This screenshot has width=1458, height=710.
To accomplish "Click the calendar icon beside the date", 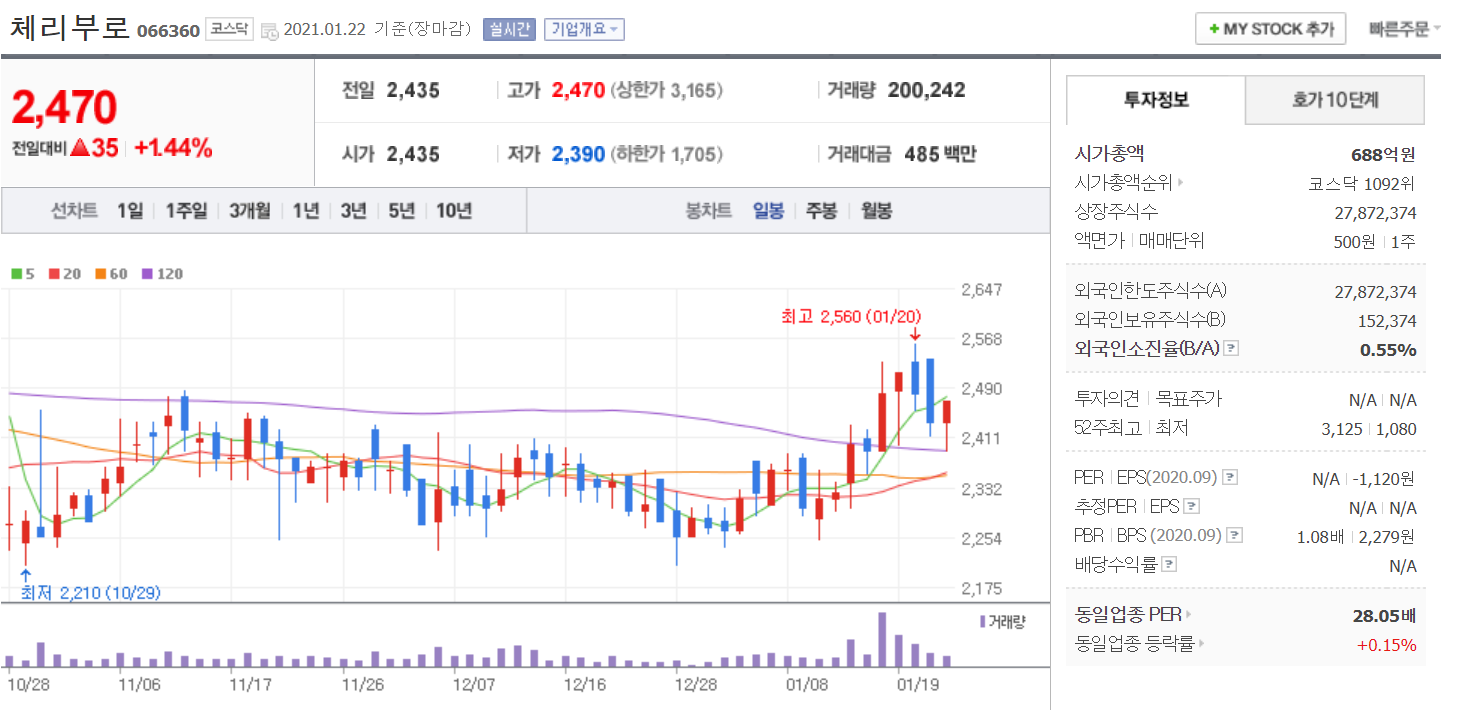I will pos(269,30).
